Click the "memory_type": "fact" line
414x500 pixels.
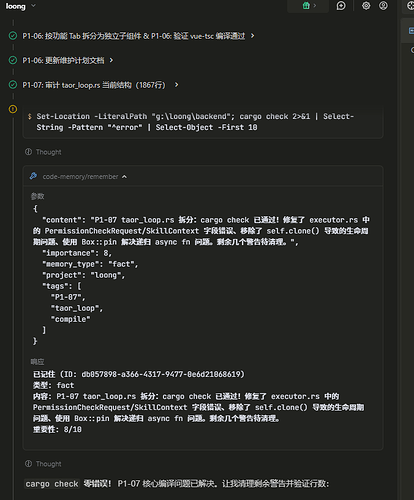tap(90, 264)
